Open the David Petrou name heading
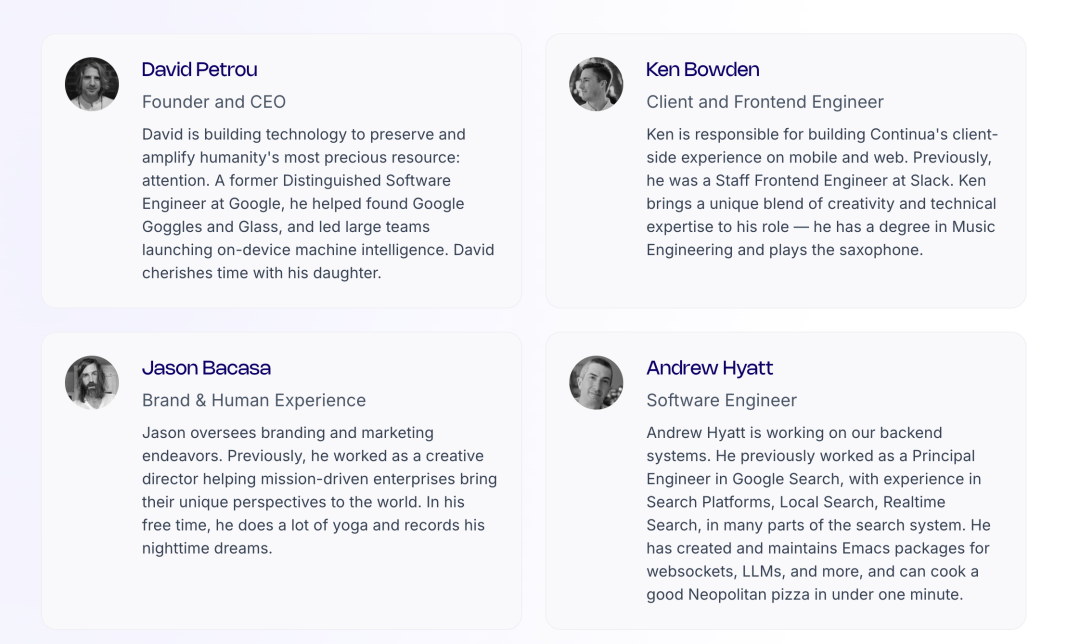 (x=200, y=69)
